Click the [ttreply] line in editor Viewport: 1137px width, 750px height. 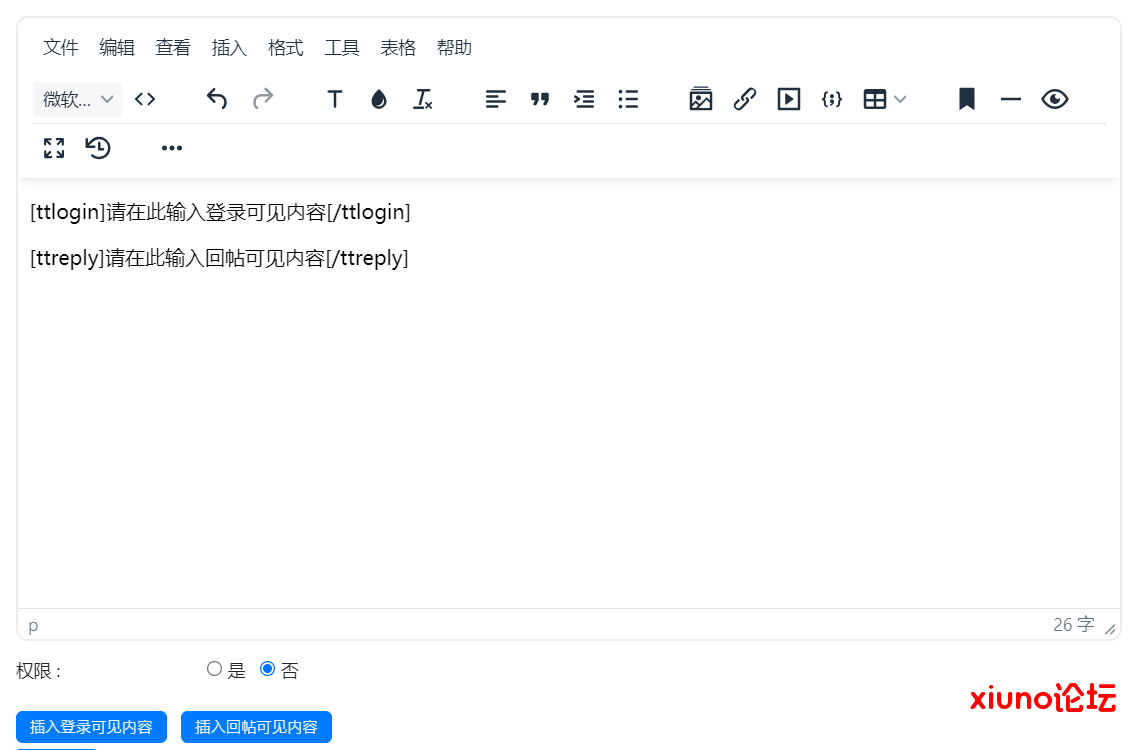coord(219,257)
